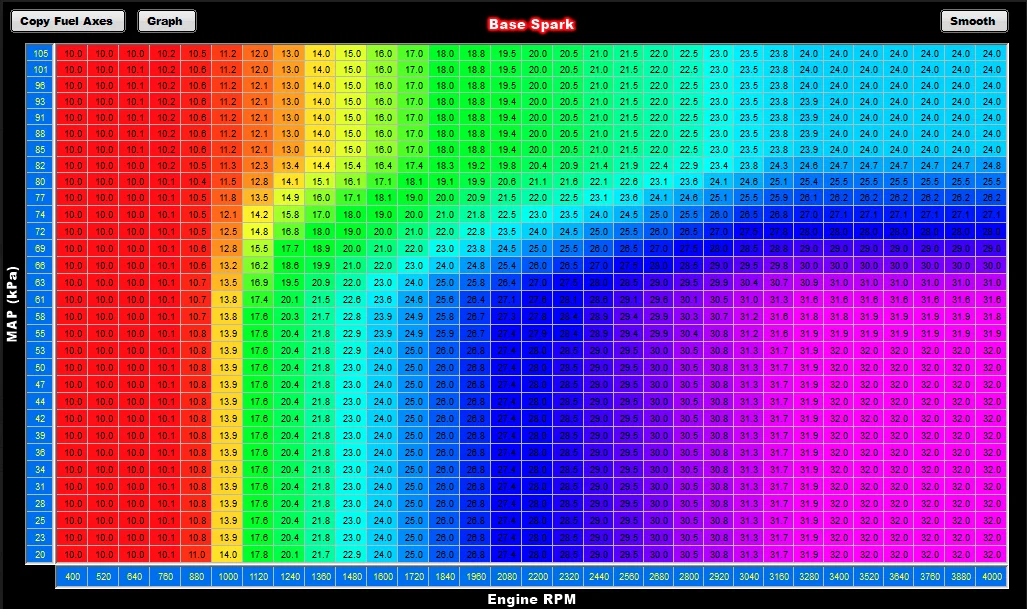Image resolution: width=1027 pixels, height=609 pixels.
Task: Select the 20.6 cell at 80 kPa, 2080 RPM
Action: [x=506, y=181]
